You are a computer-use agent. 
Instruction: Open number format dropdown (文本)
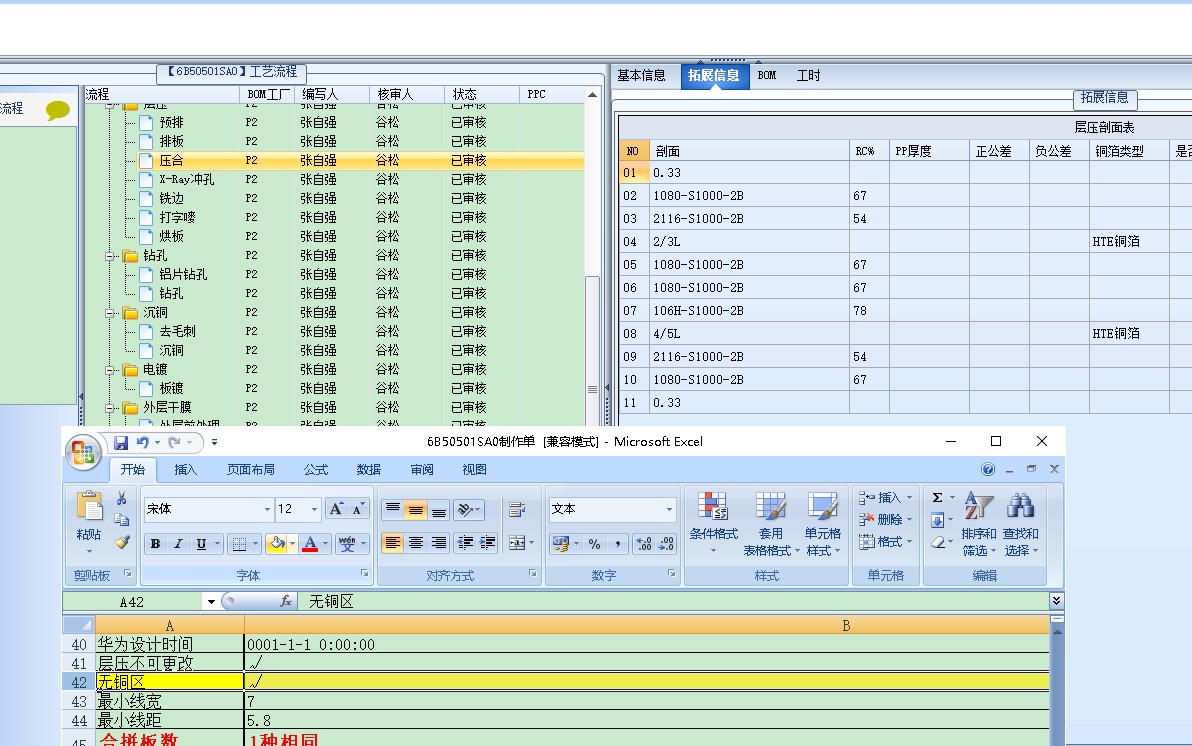(669, 510)
